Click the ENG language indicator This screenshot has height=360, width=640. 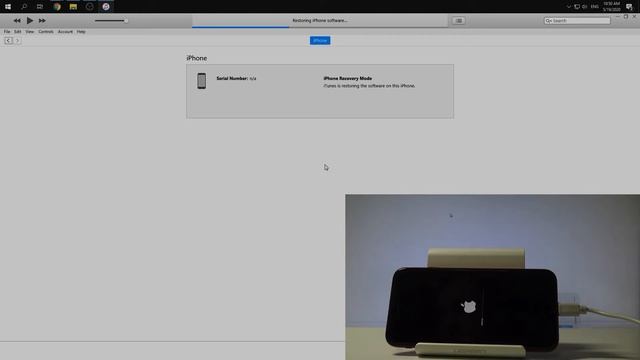(x=595, y=7)
